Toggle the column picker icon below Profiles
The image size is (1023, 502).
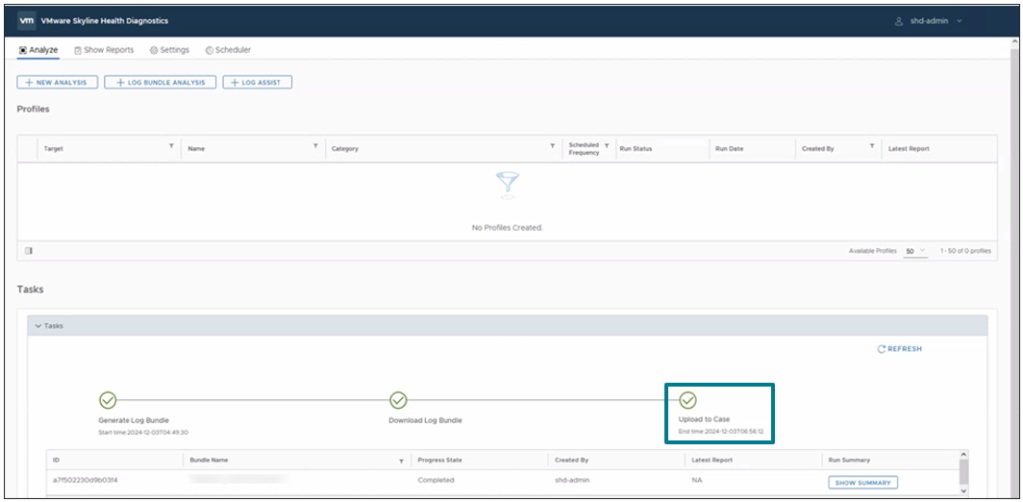29,250
